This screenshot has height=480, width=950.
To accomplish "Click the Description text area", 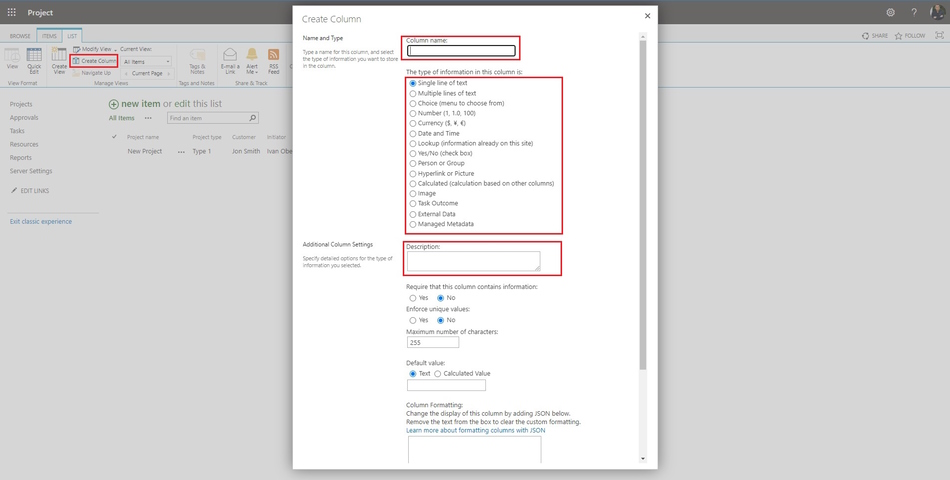I will (473, 261).
